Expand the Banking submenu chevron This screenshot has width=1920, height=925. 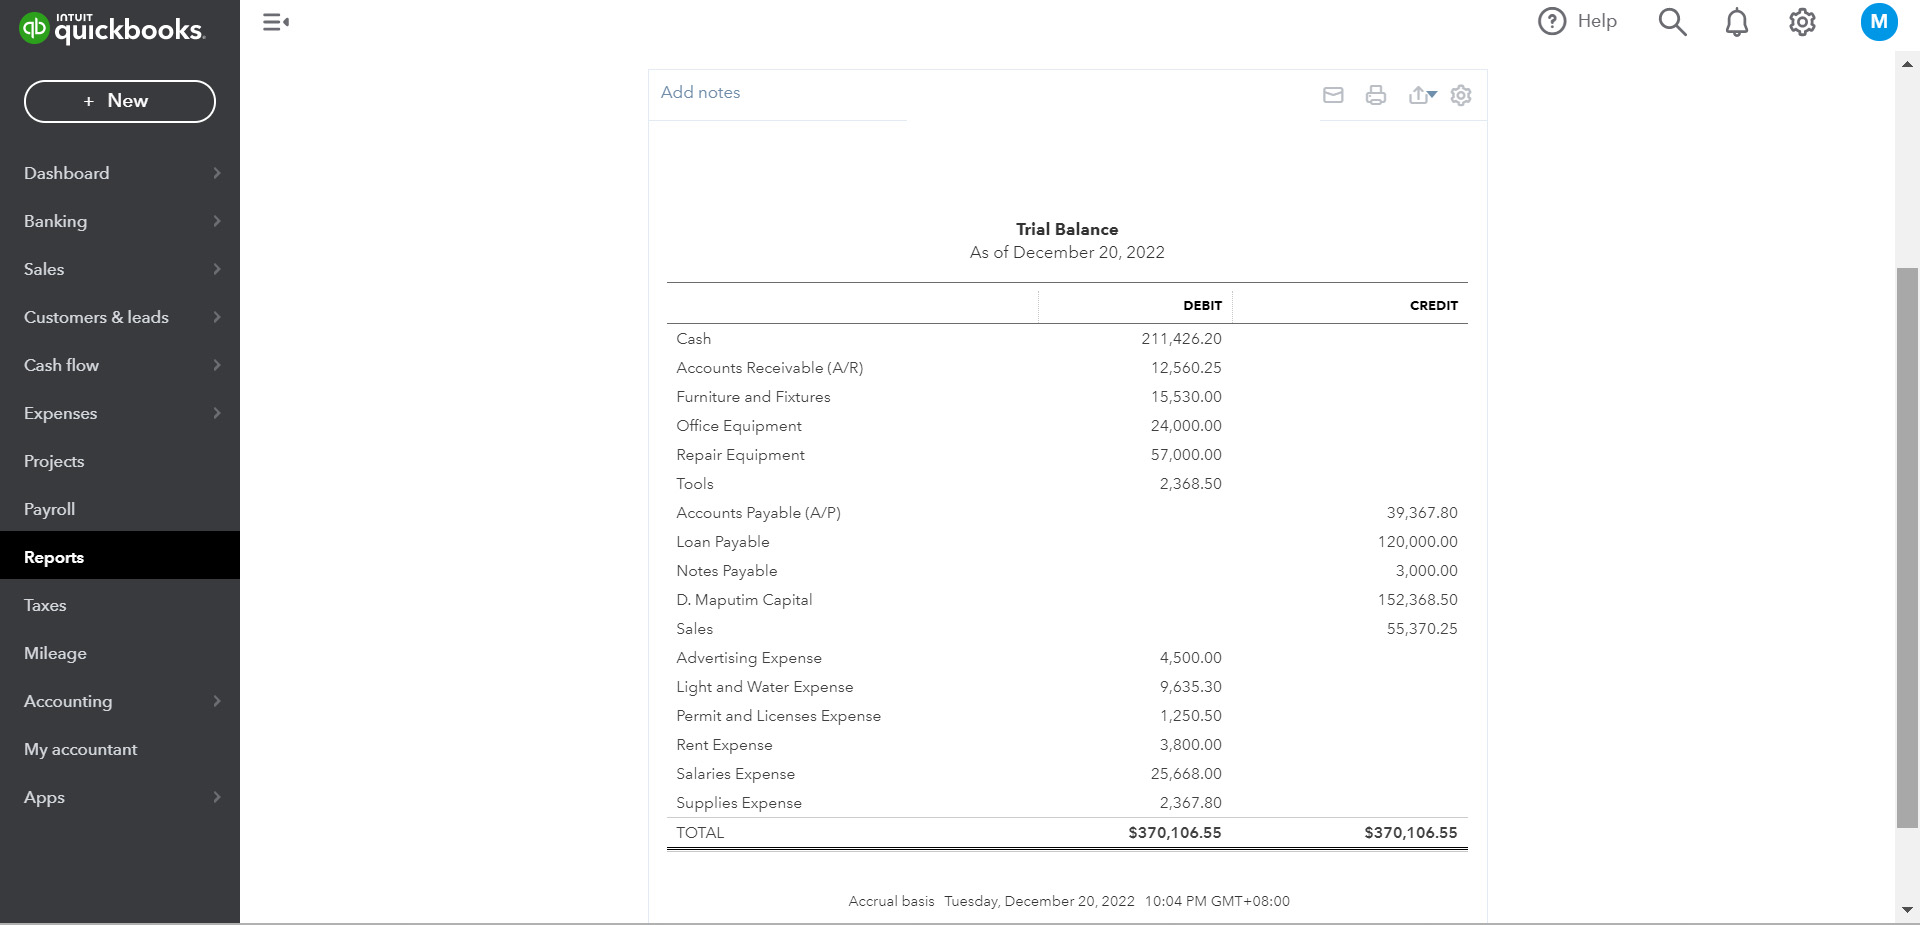click(217, 221)
